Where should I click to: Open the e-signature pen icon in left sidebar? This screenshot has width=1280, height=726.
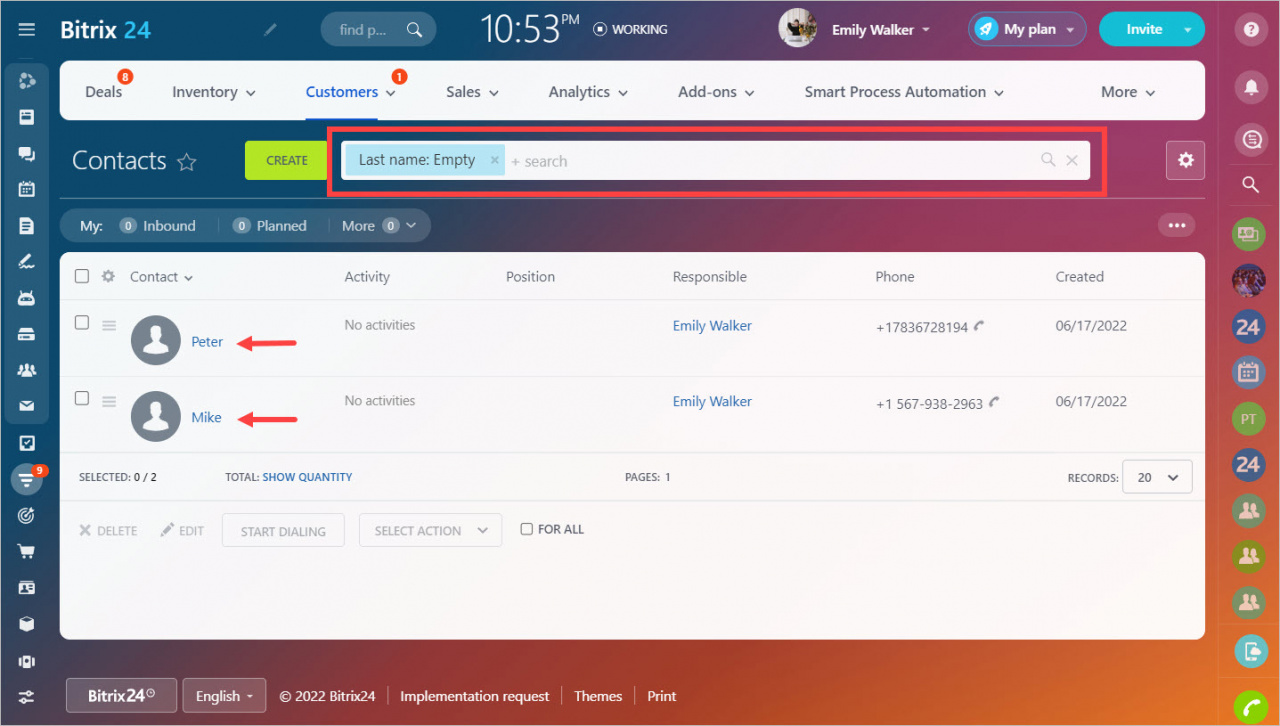pyautogui.click(x=27, y=261)
